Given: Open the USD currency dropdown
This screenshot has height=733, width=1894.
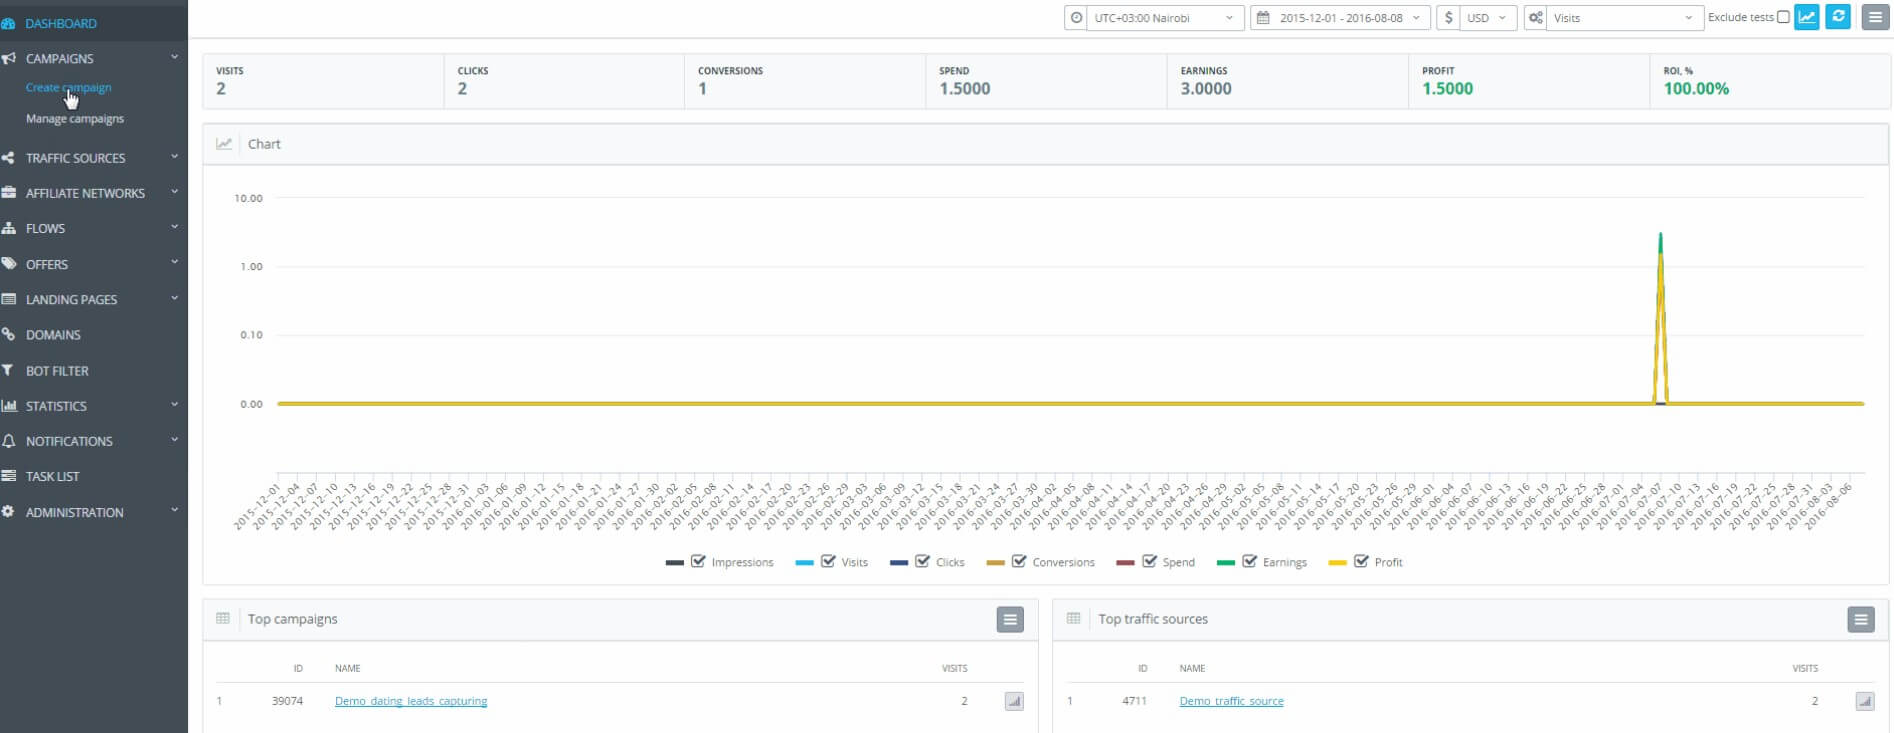Looking at the screenshot, I should coord(1486,18).
